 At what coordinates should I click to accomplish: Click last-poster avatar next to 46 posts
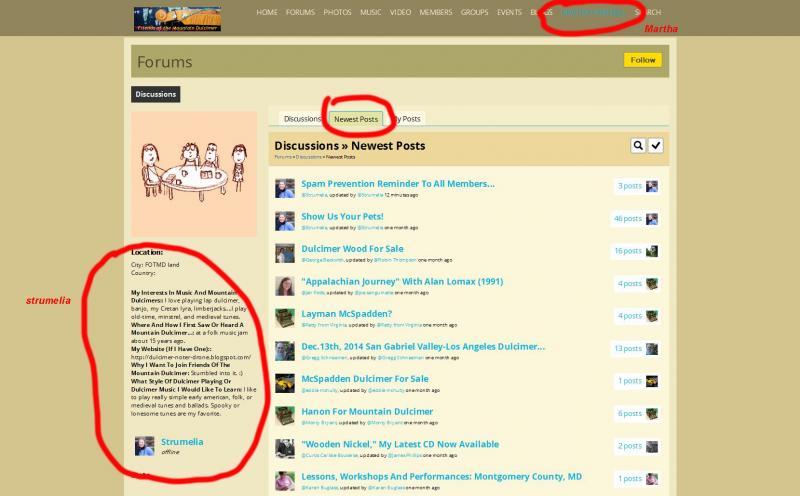pos(652,219)
